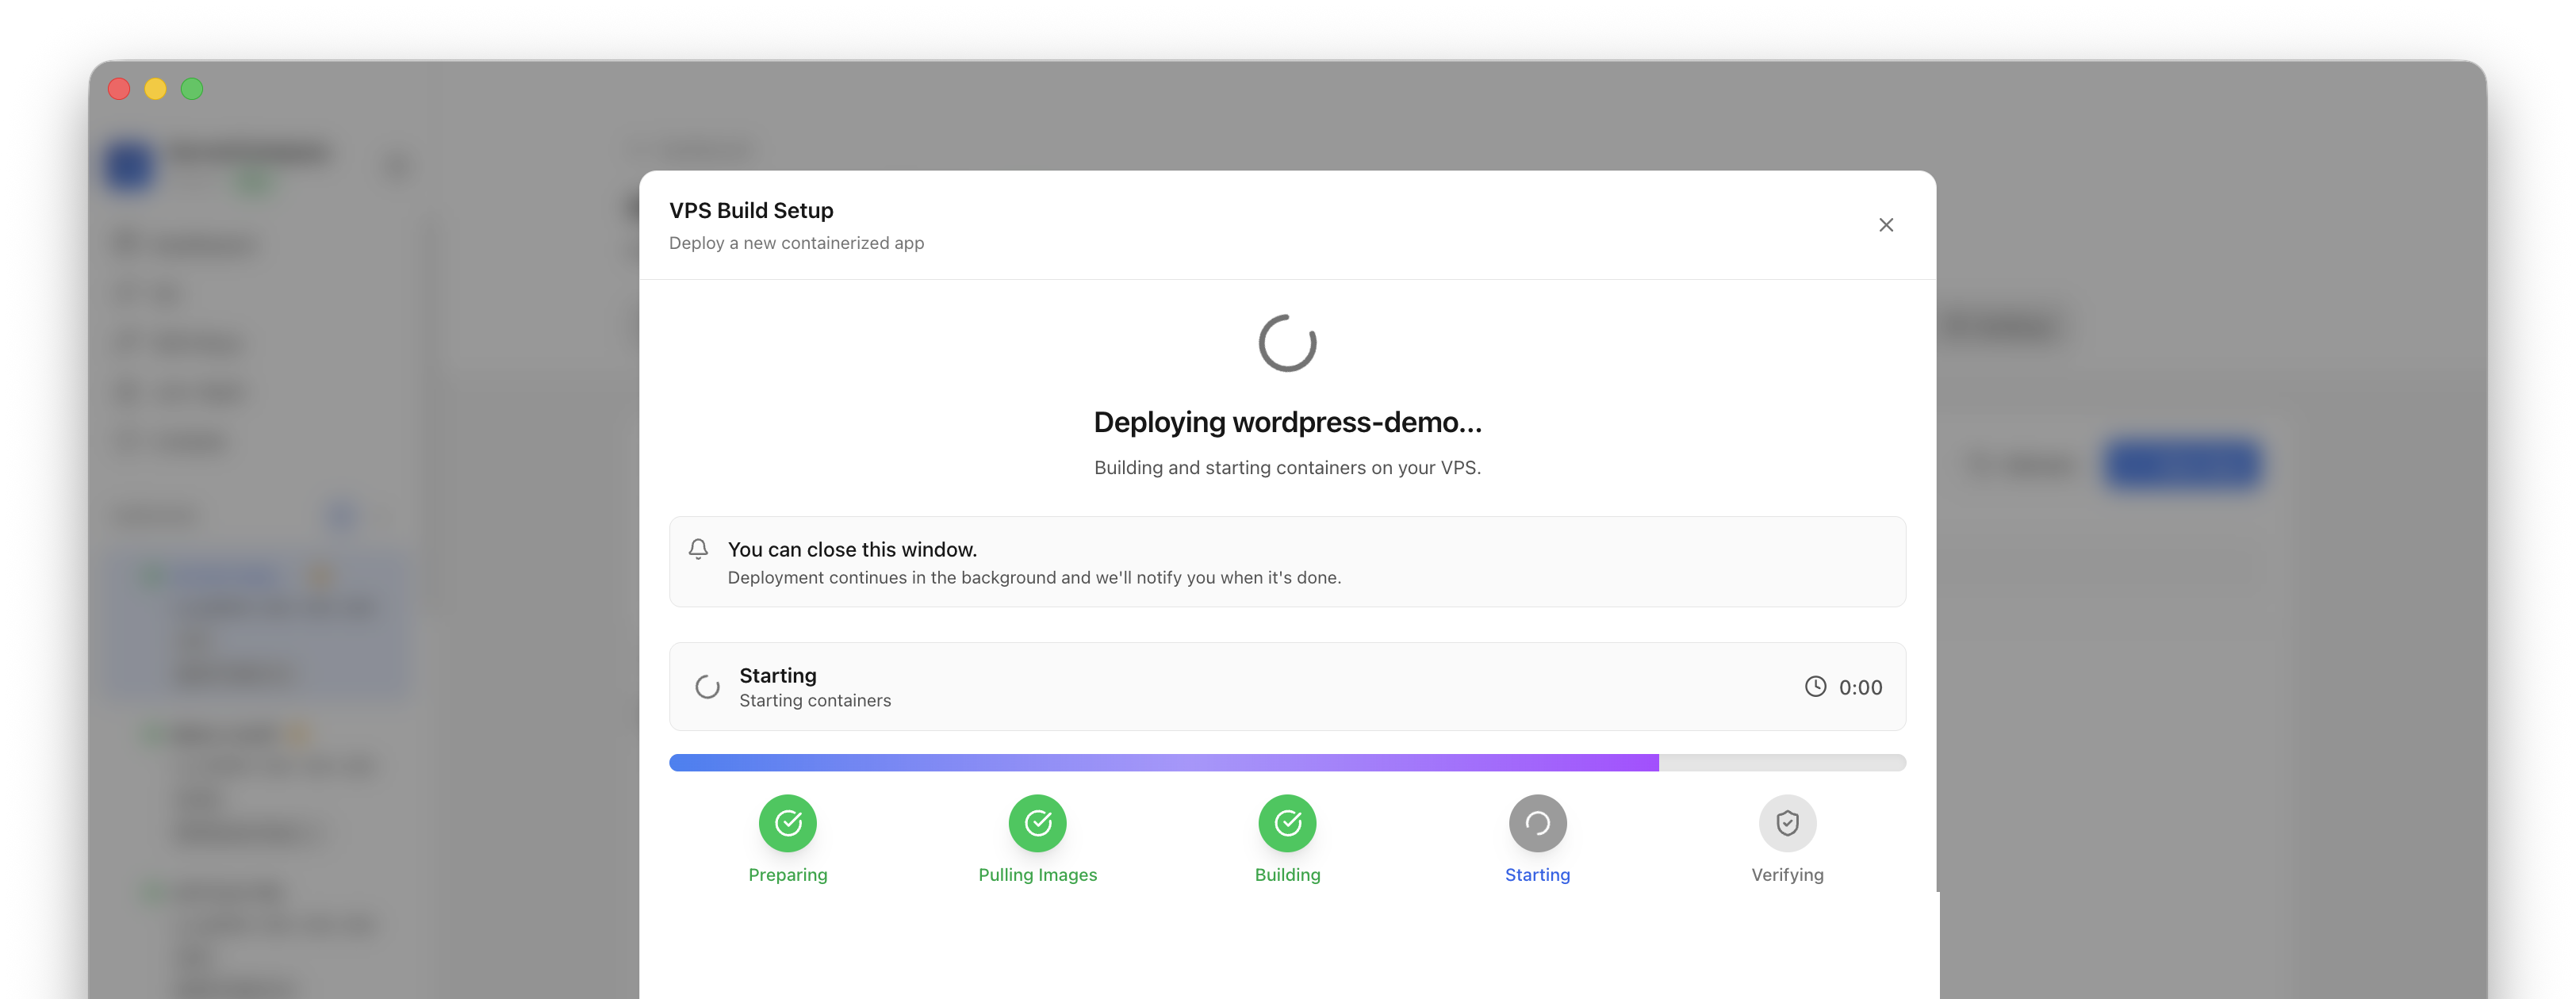
Task: Close the VPS Build Setup dialog
Action: pyautogui.click(x=1885, y=225)
